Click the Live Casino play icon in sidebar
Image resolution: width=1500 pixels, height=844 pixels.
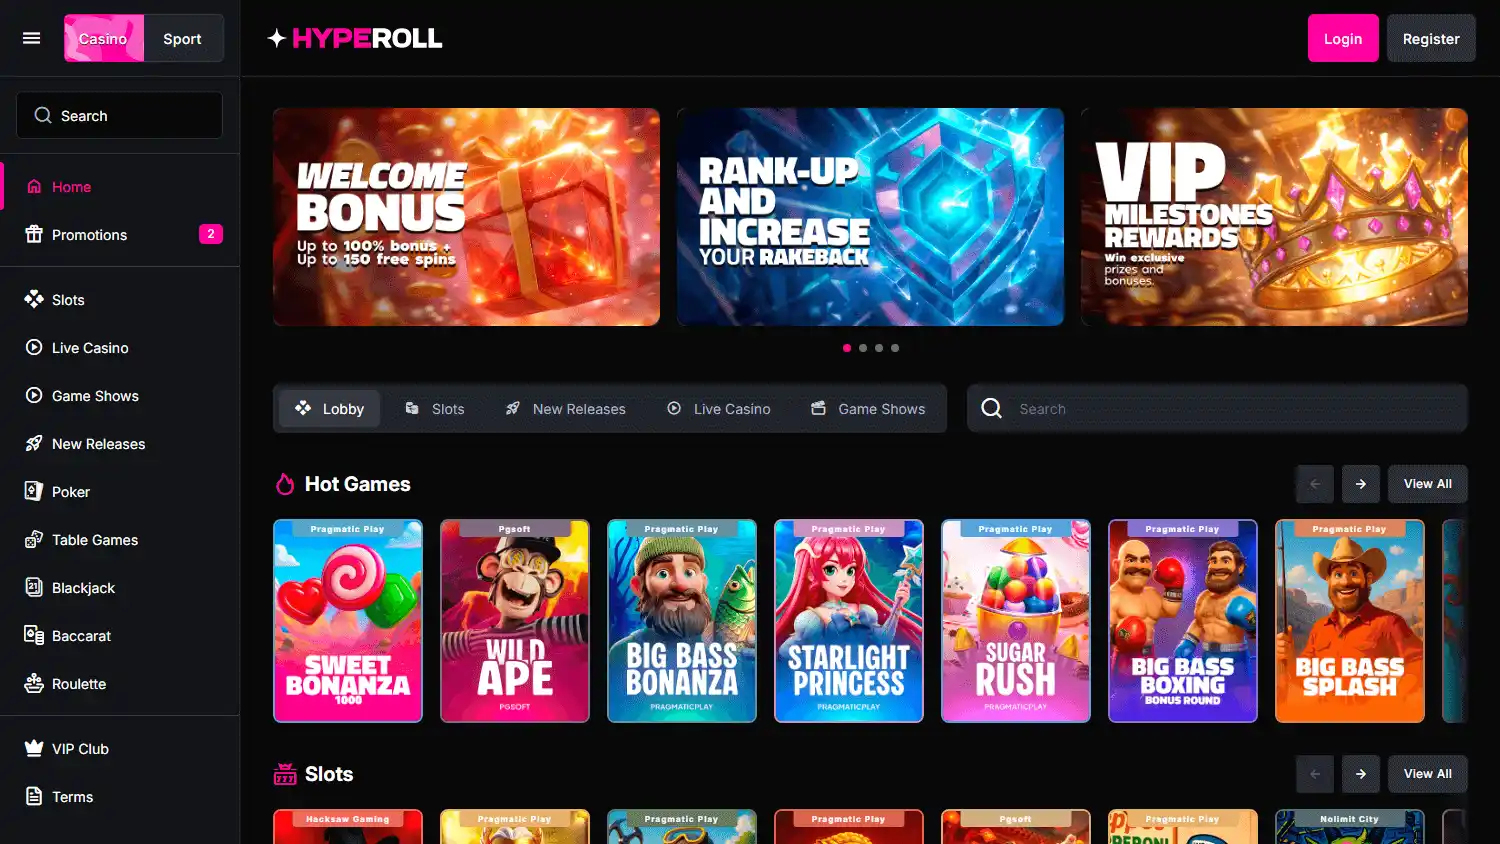34,347
